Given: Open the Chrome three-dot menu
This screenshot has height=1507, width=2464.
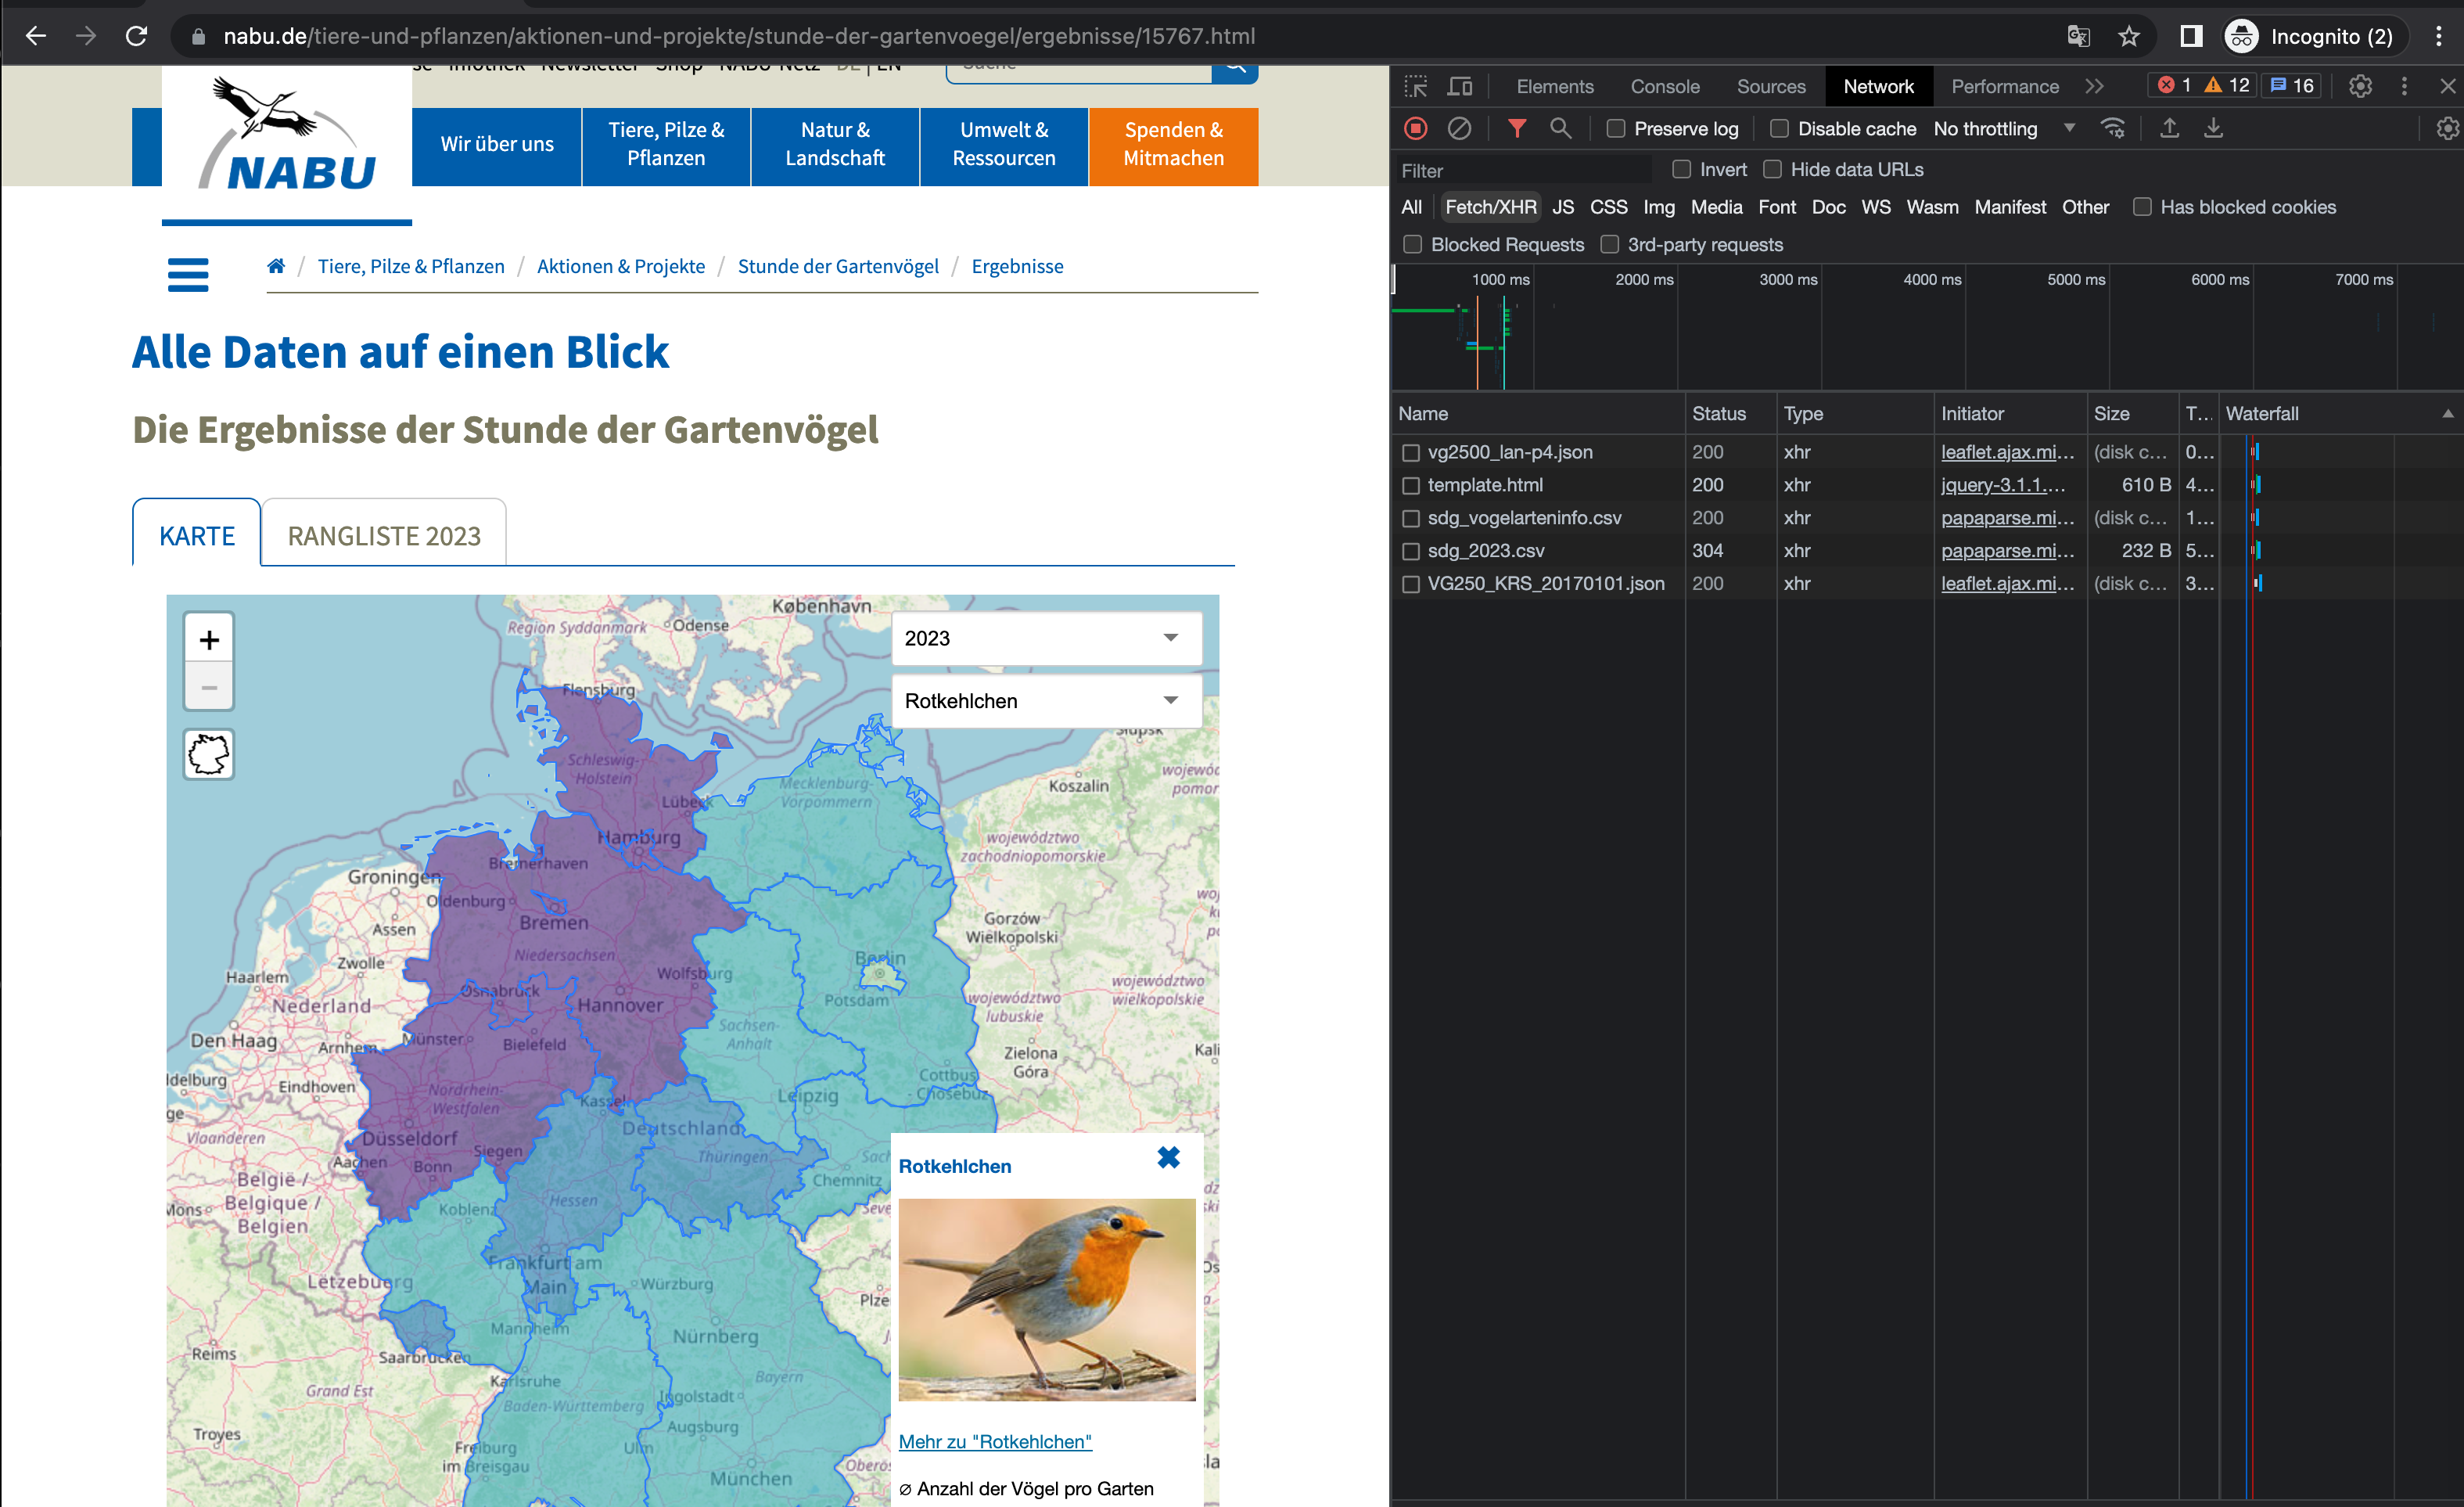Looking at the screenshot, I should tap(2438, 36).
